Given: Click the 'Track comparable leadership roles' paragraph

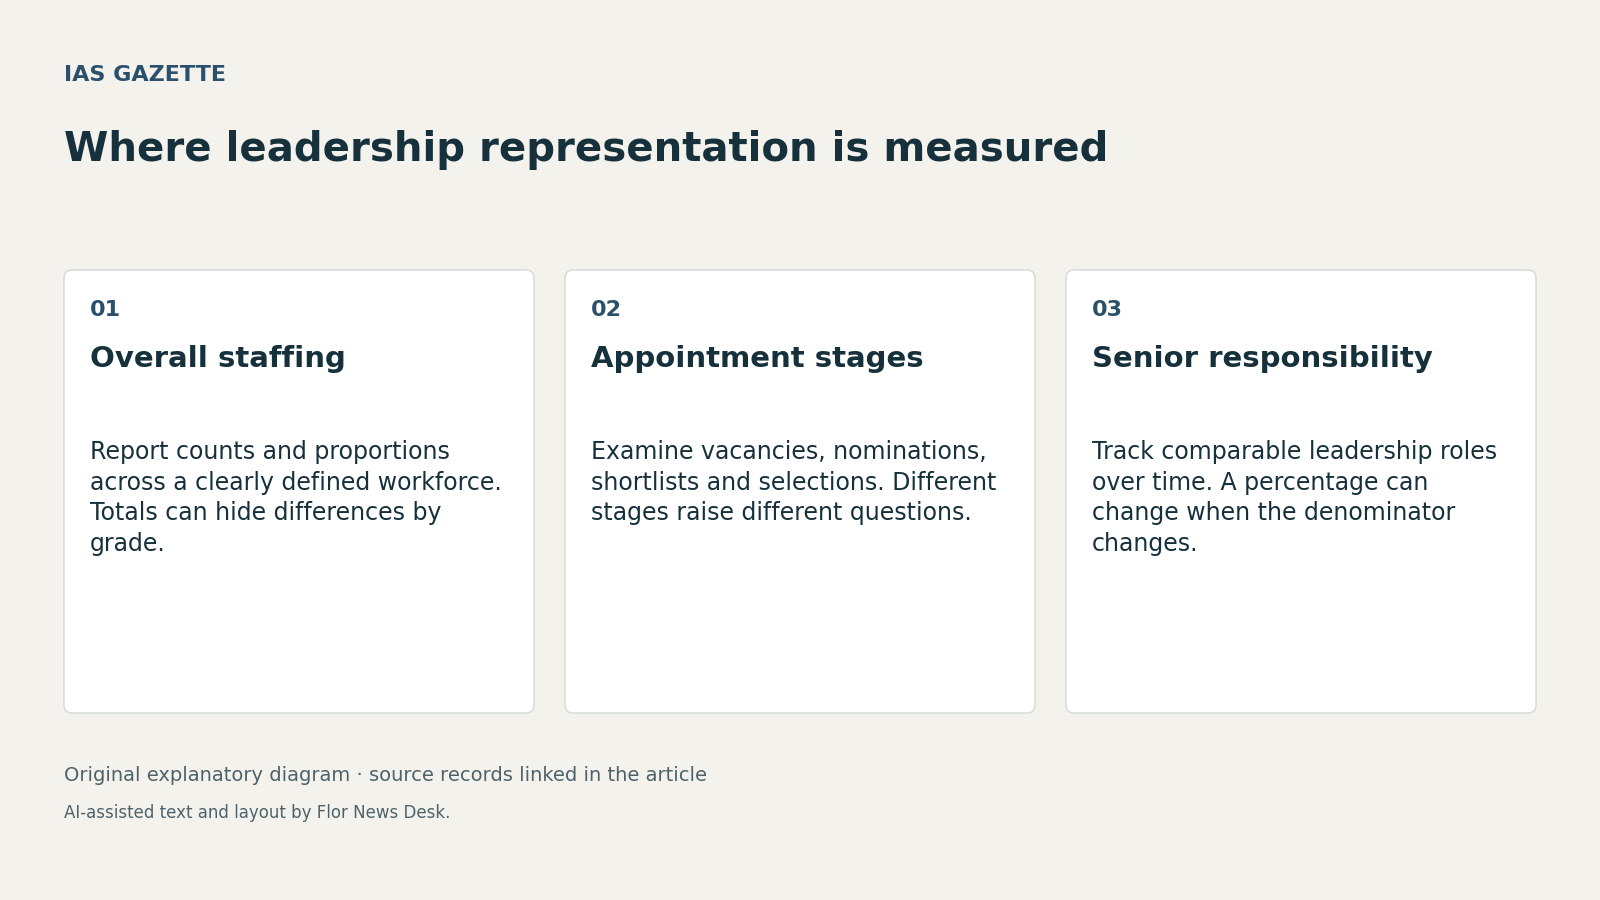Looking at the screenshot, I should coord(1294,497).
